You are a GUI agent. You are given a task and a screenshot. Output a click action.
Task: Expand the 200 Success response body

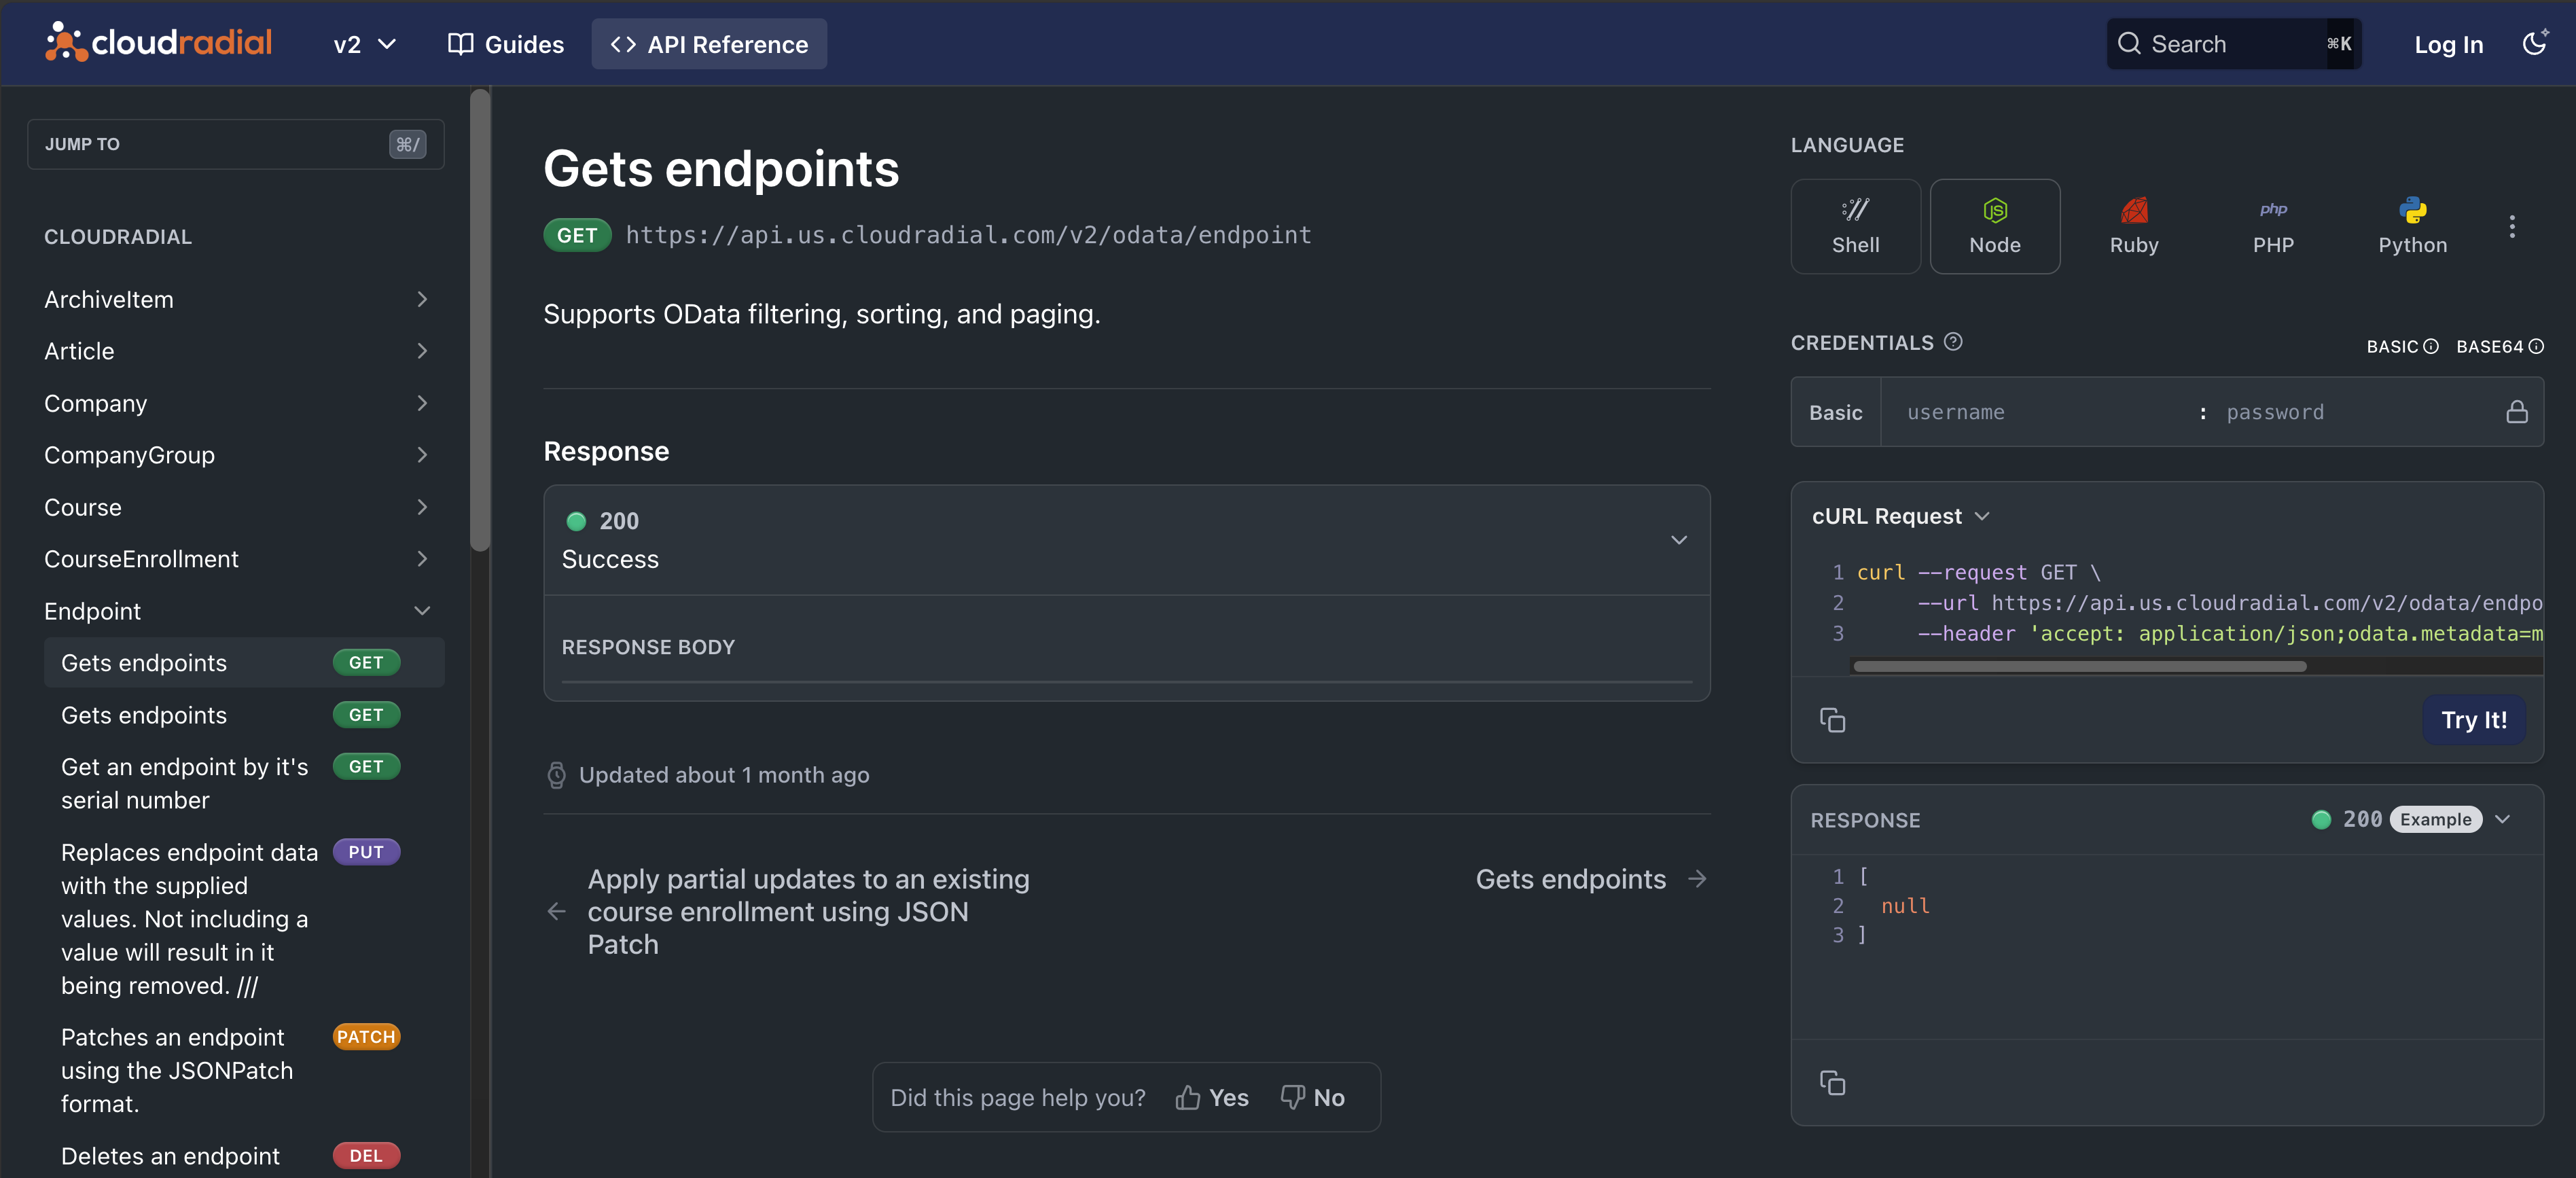coord(1678,540)
